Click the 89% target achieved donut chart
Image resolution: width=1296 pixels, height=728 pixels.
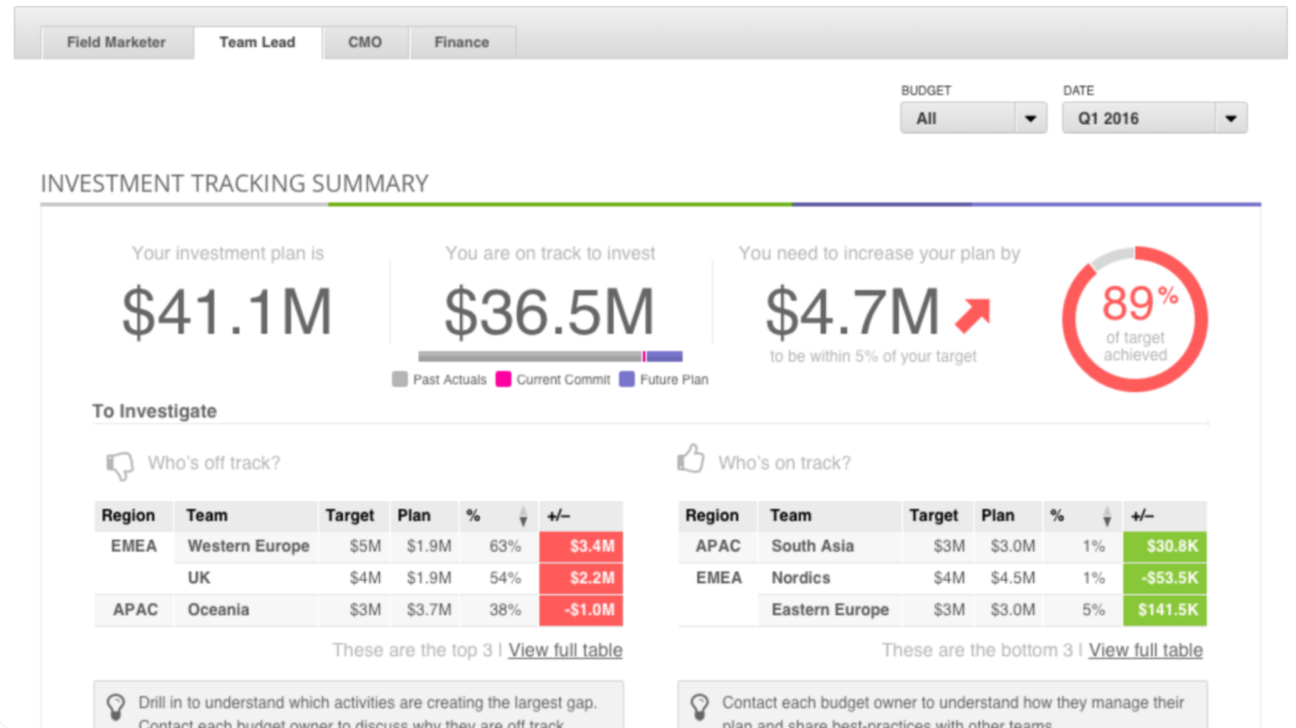pos(1134,317)
